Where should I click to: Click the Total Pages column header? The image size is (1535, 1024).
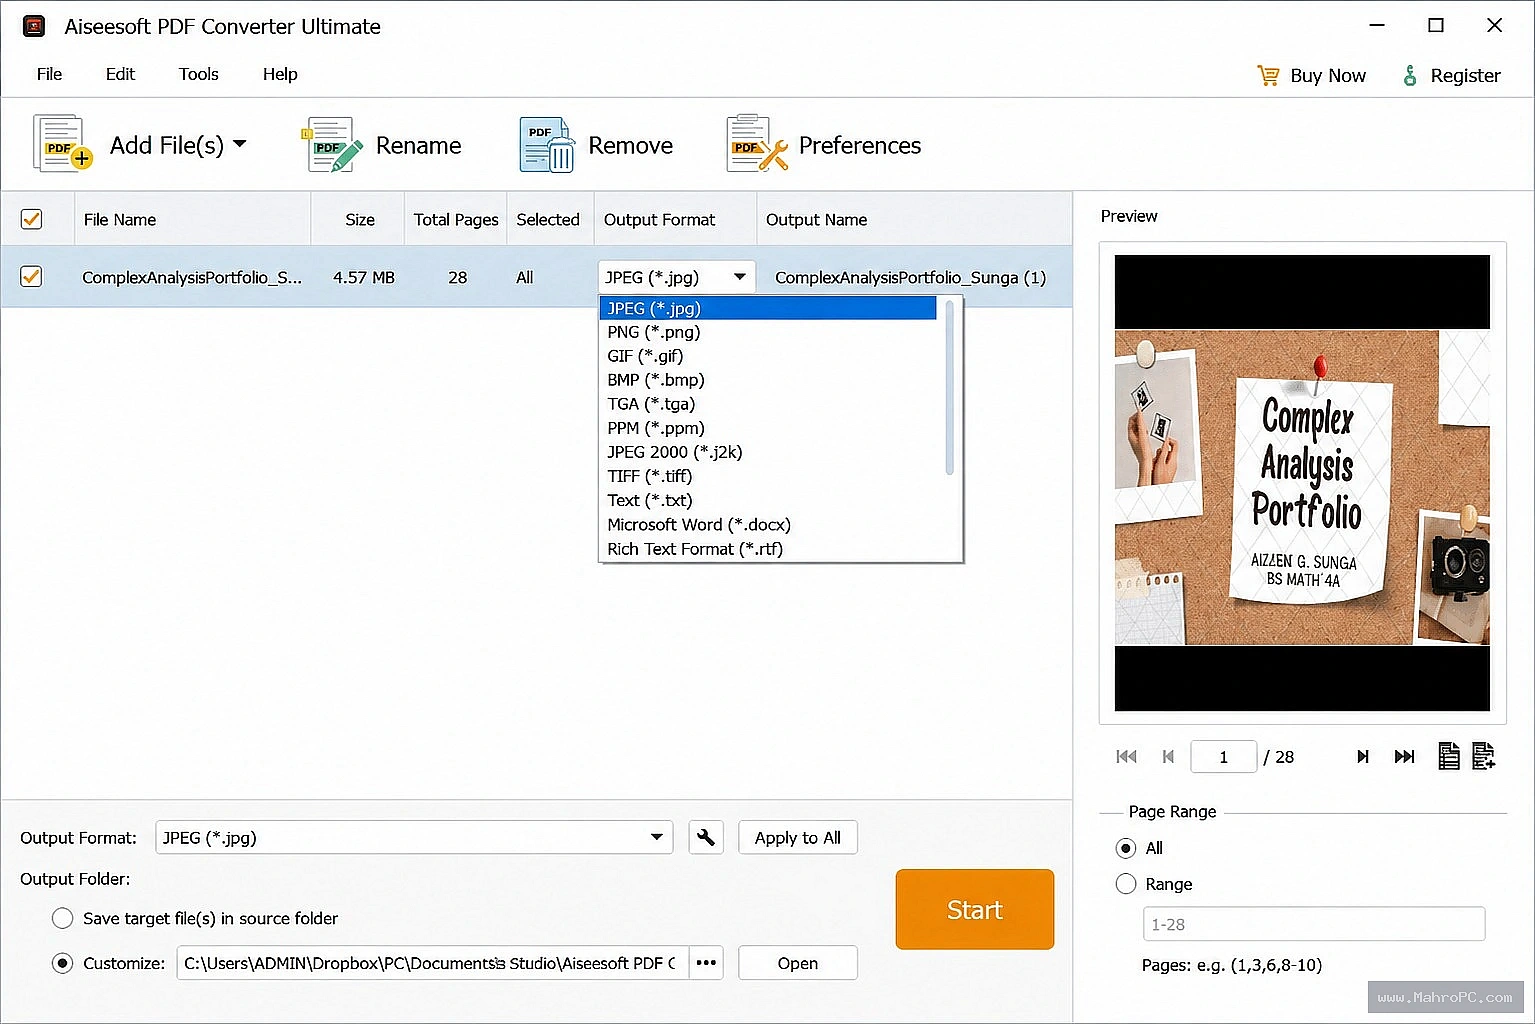(456, 219)
